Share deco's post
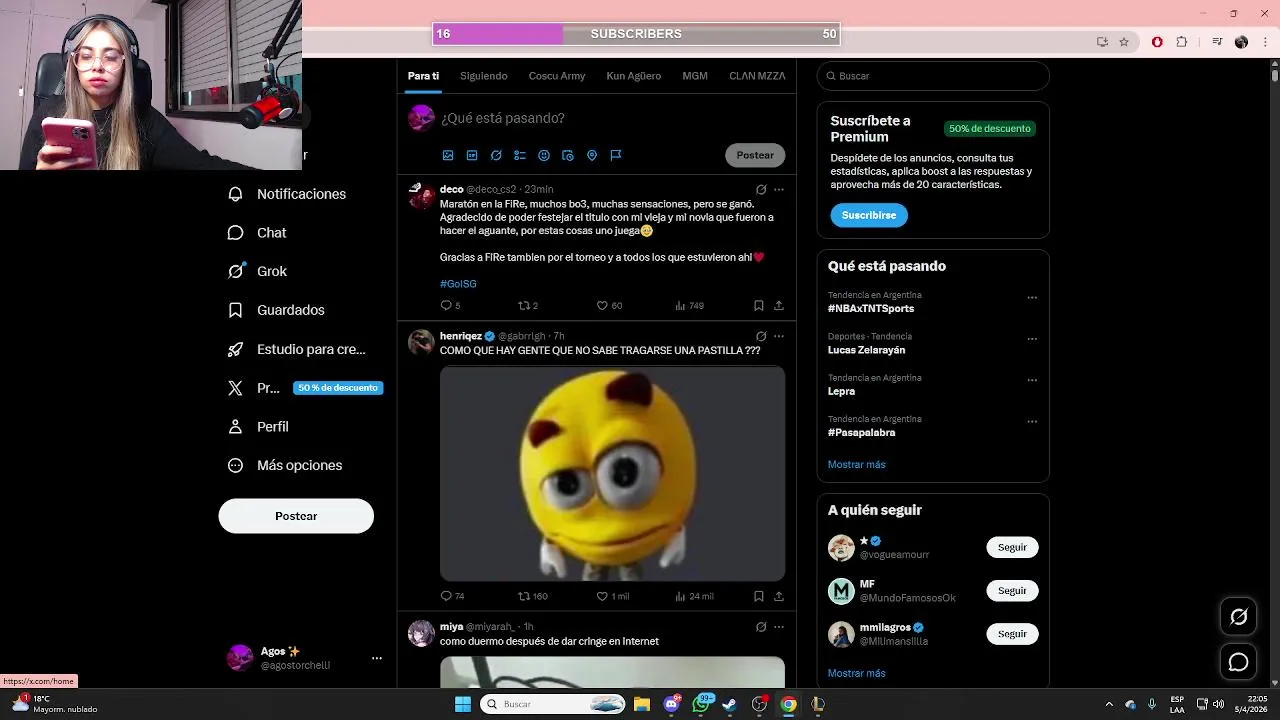The height and width of the screenshot is (720, 1280). pyautogui.click(x=779, y=305)
